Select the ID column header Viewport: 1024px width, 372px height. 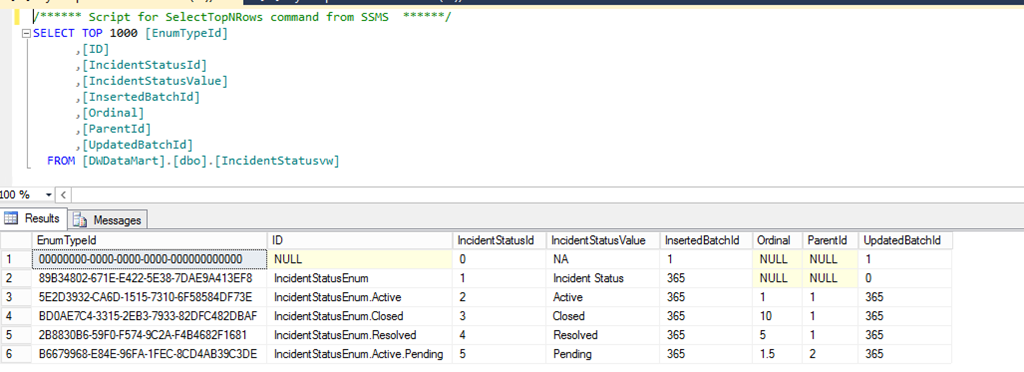(x=360, y=240)
